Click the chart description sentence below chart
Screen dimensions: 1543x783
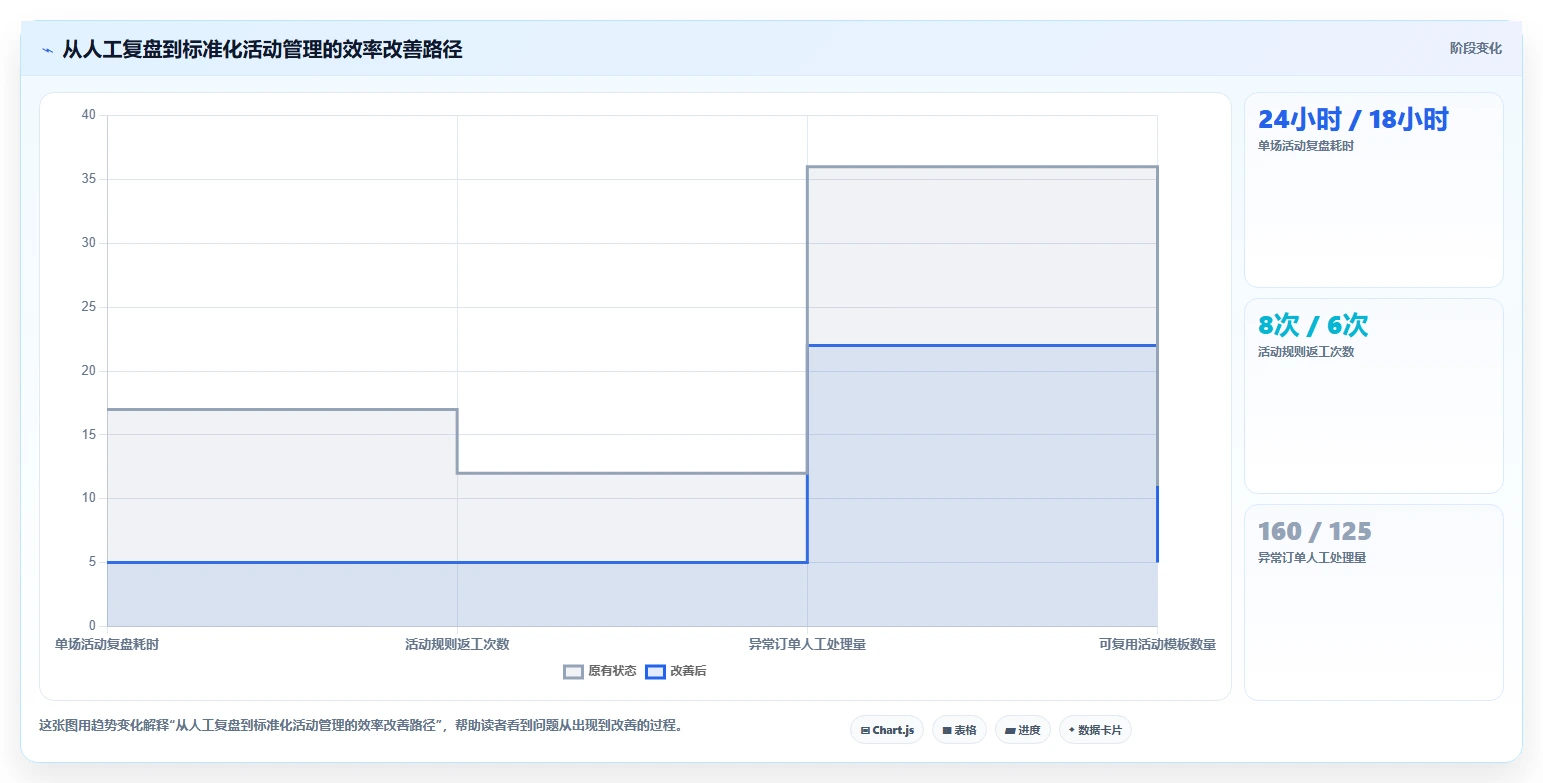click(x=361, y=726)
